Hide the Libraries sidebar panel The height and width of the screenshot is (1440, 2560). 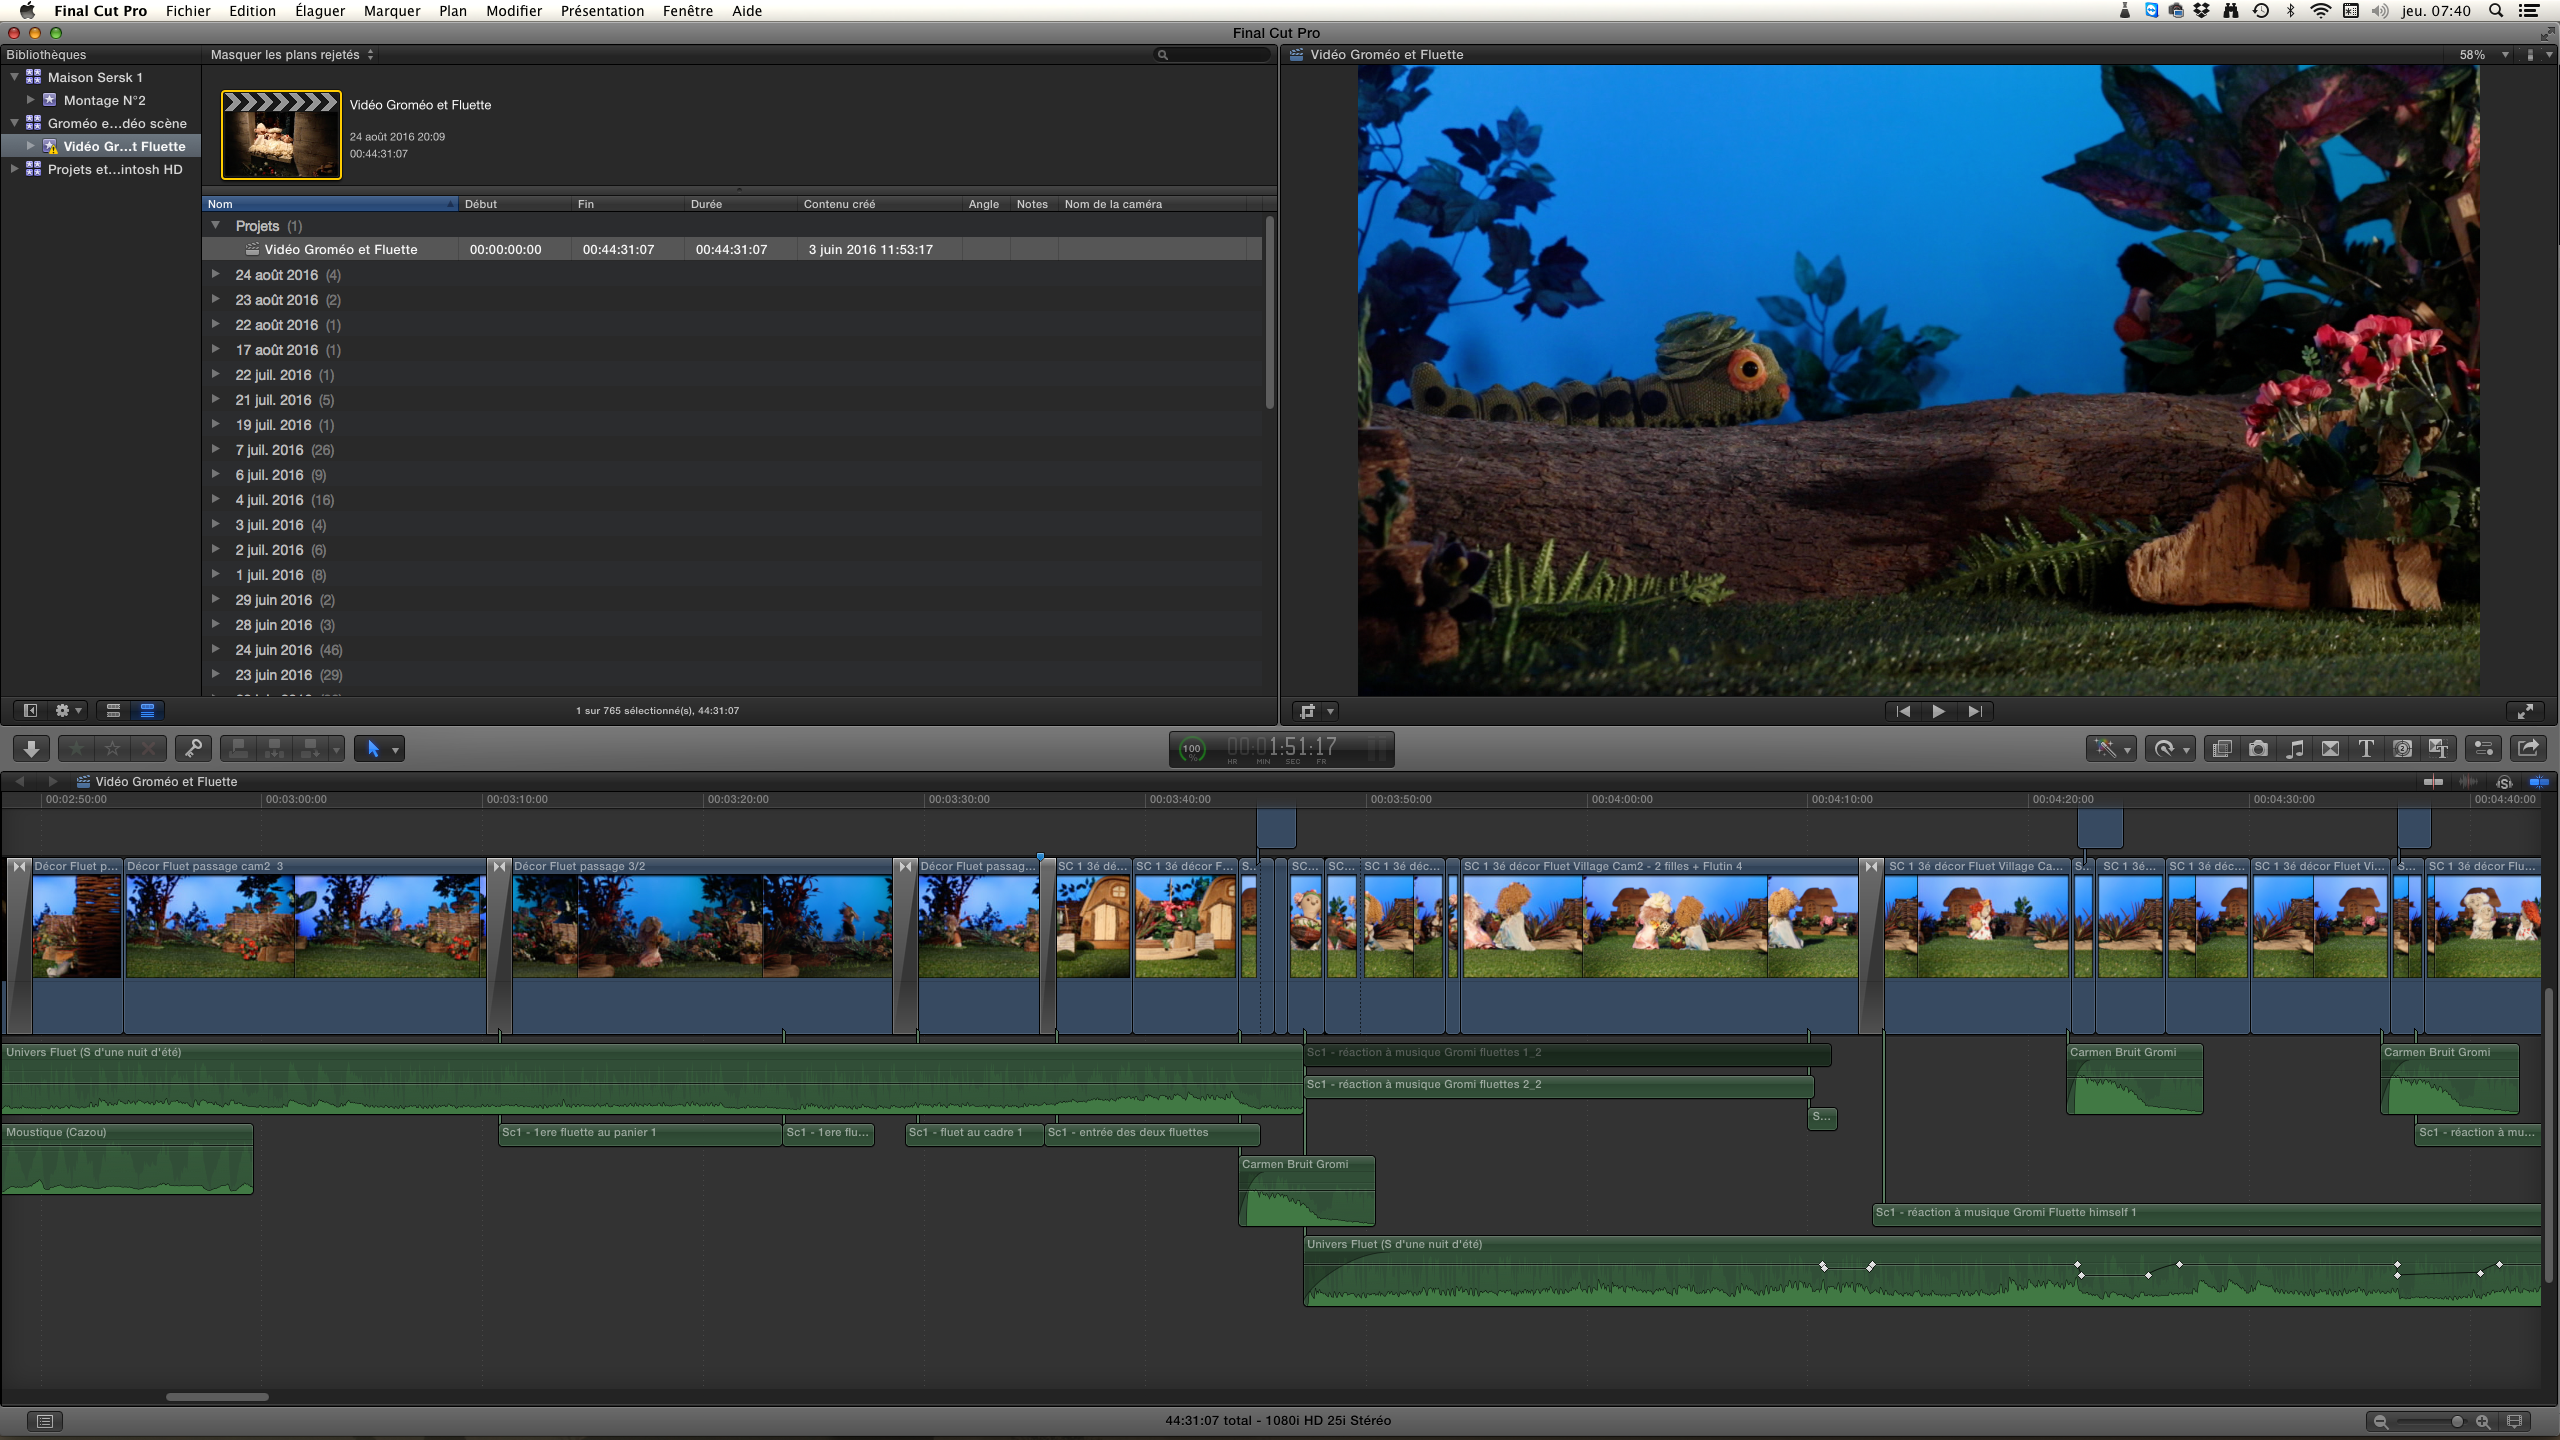[31, 710]
